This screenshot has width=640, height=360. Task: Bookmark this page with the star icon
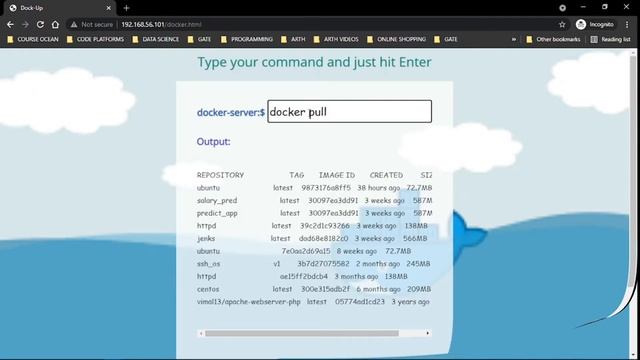point(562,24)
